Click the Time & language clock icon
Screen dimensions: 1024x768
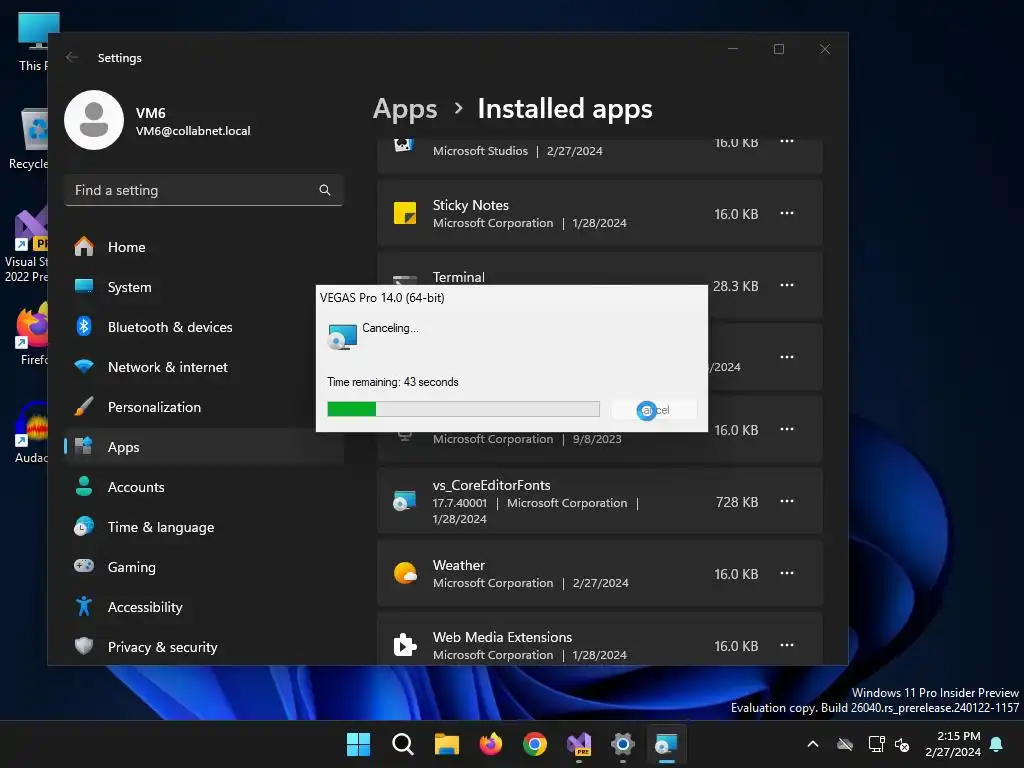(x=84, y=526)
